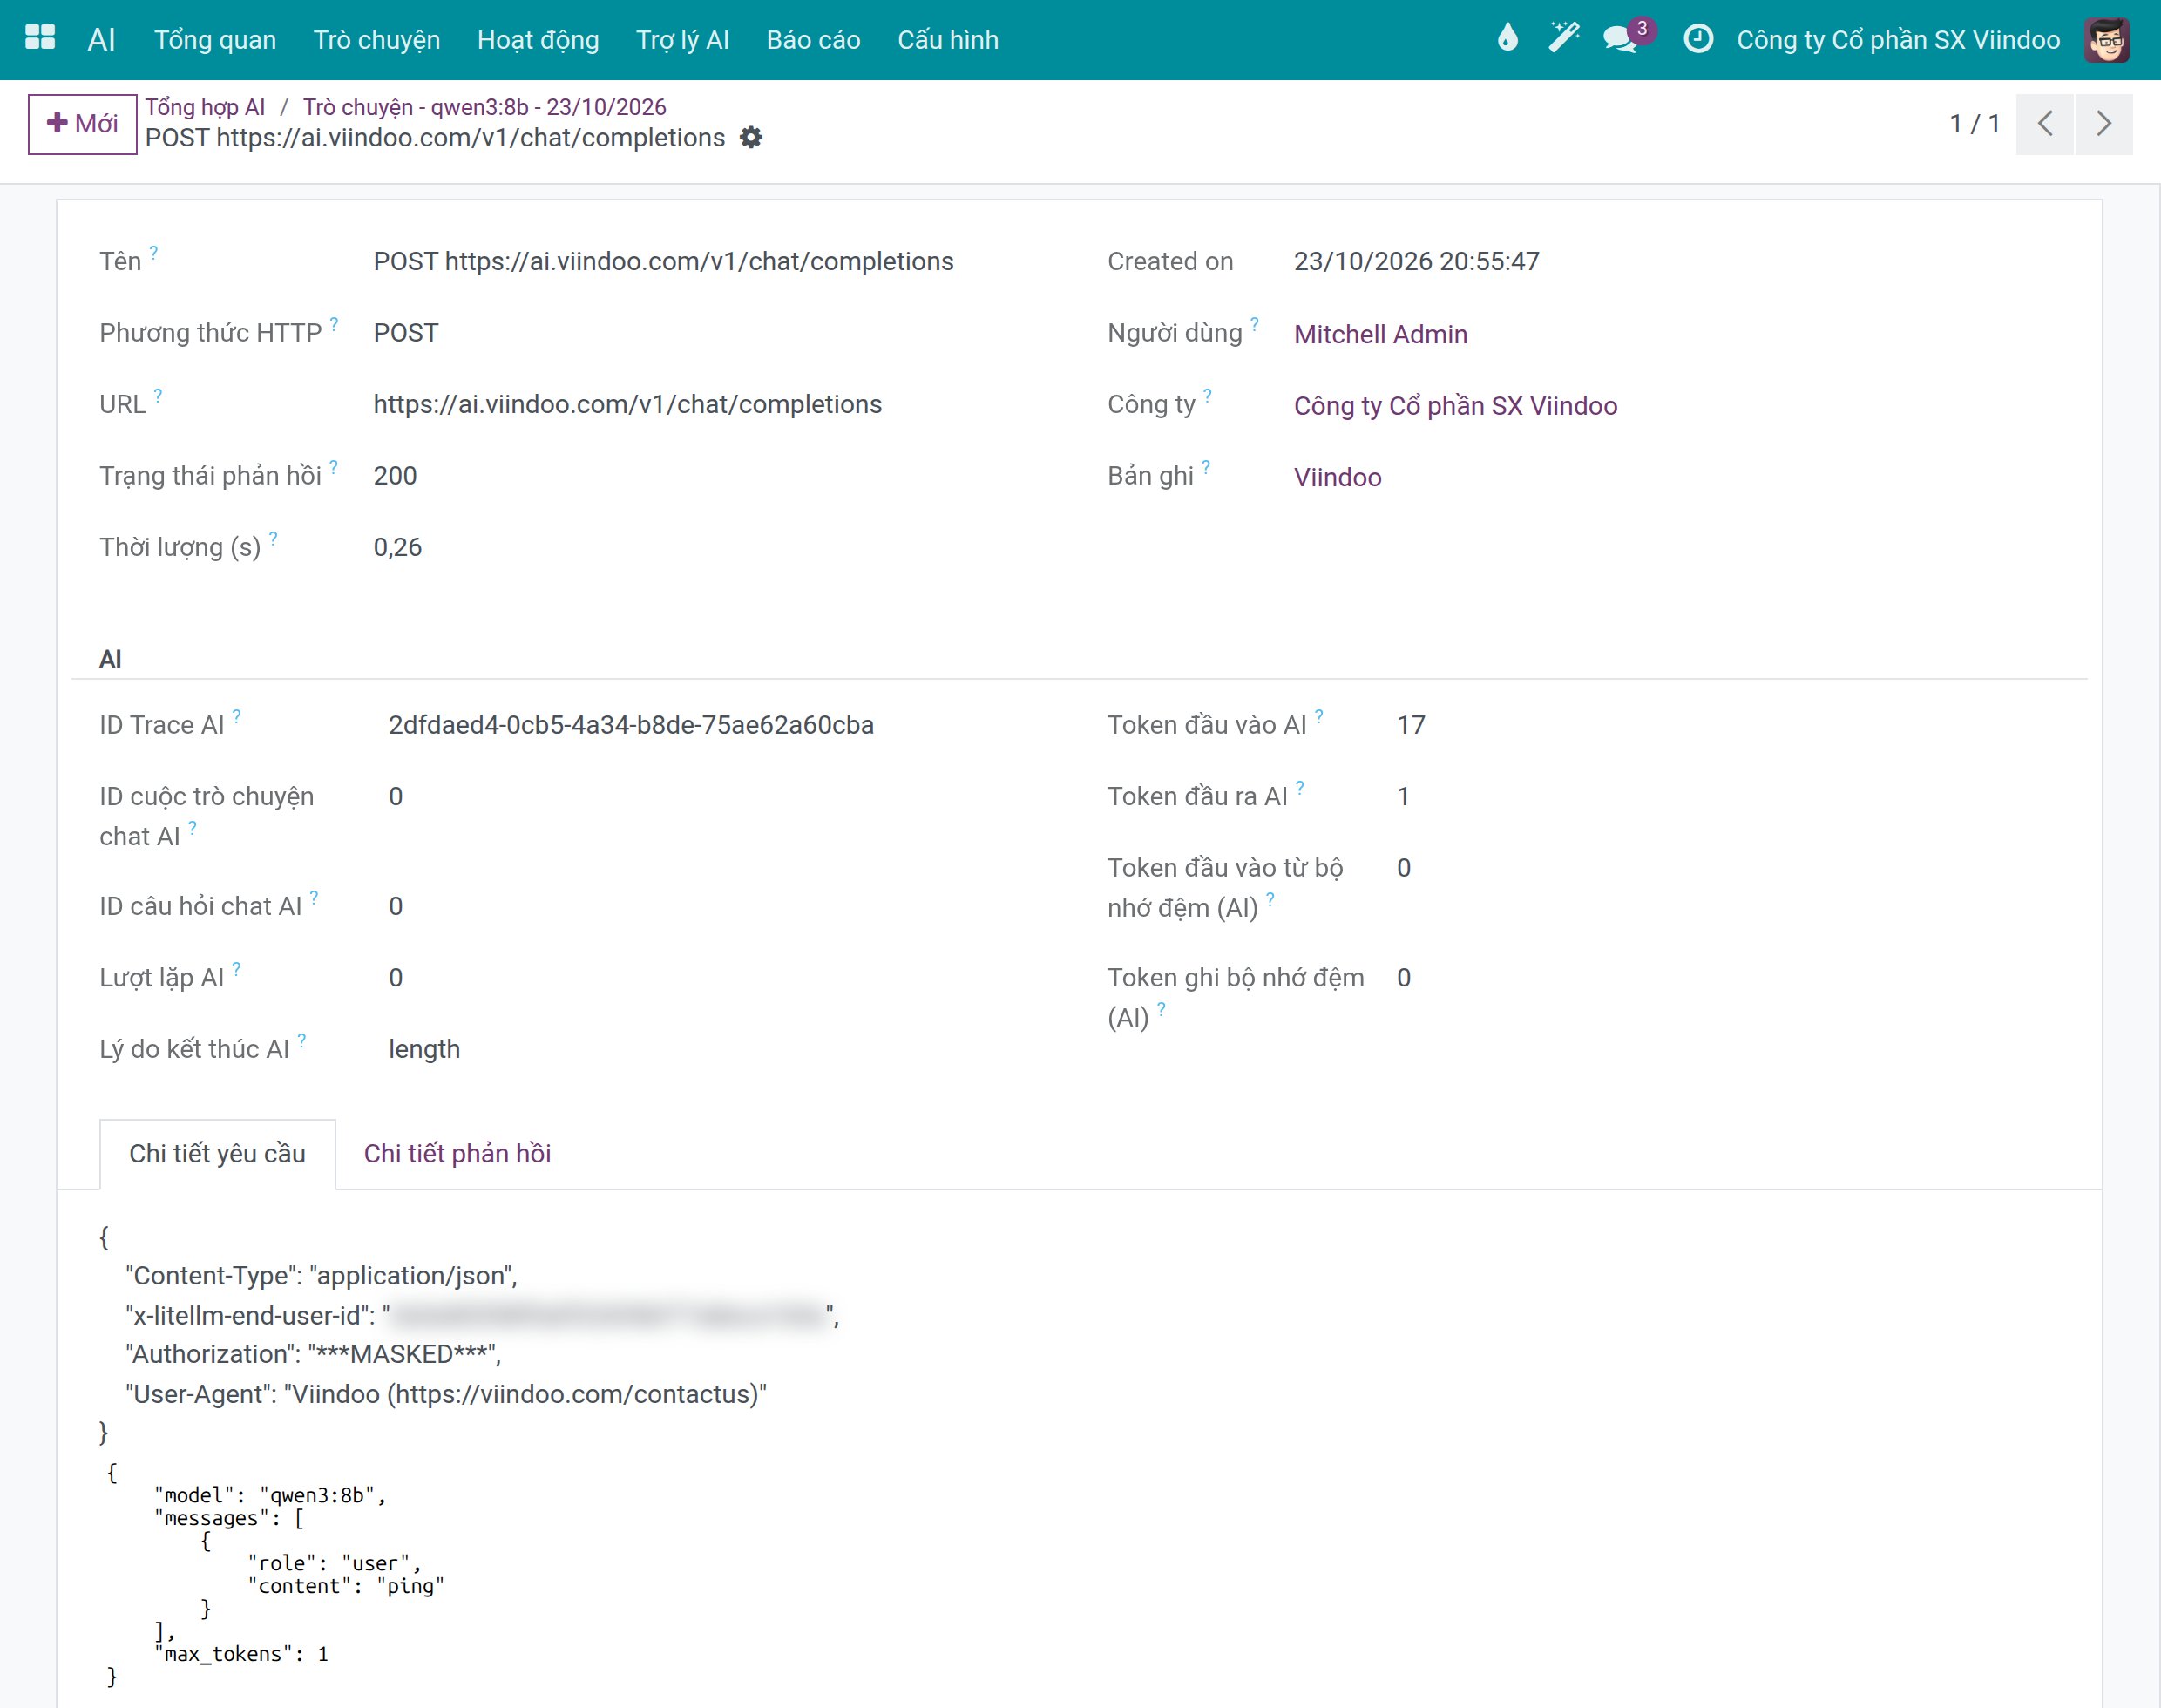Click the "Authorization": "***MASKED***" line
This screenshot has width=2161, height=1708.
tap(313, 1354)
